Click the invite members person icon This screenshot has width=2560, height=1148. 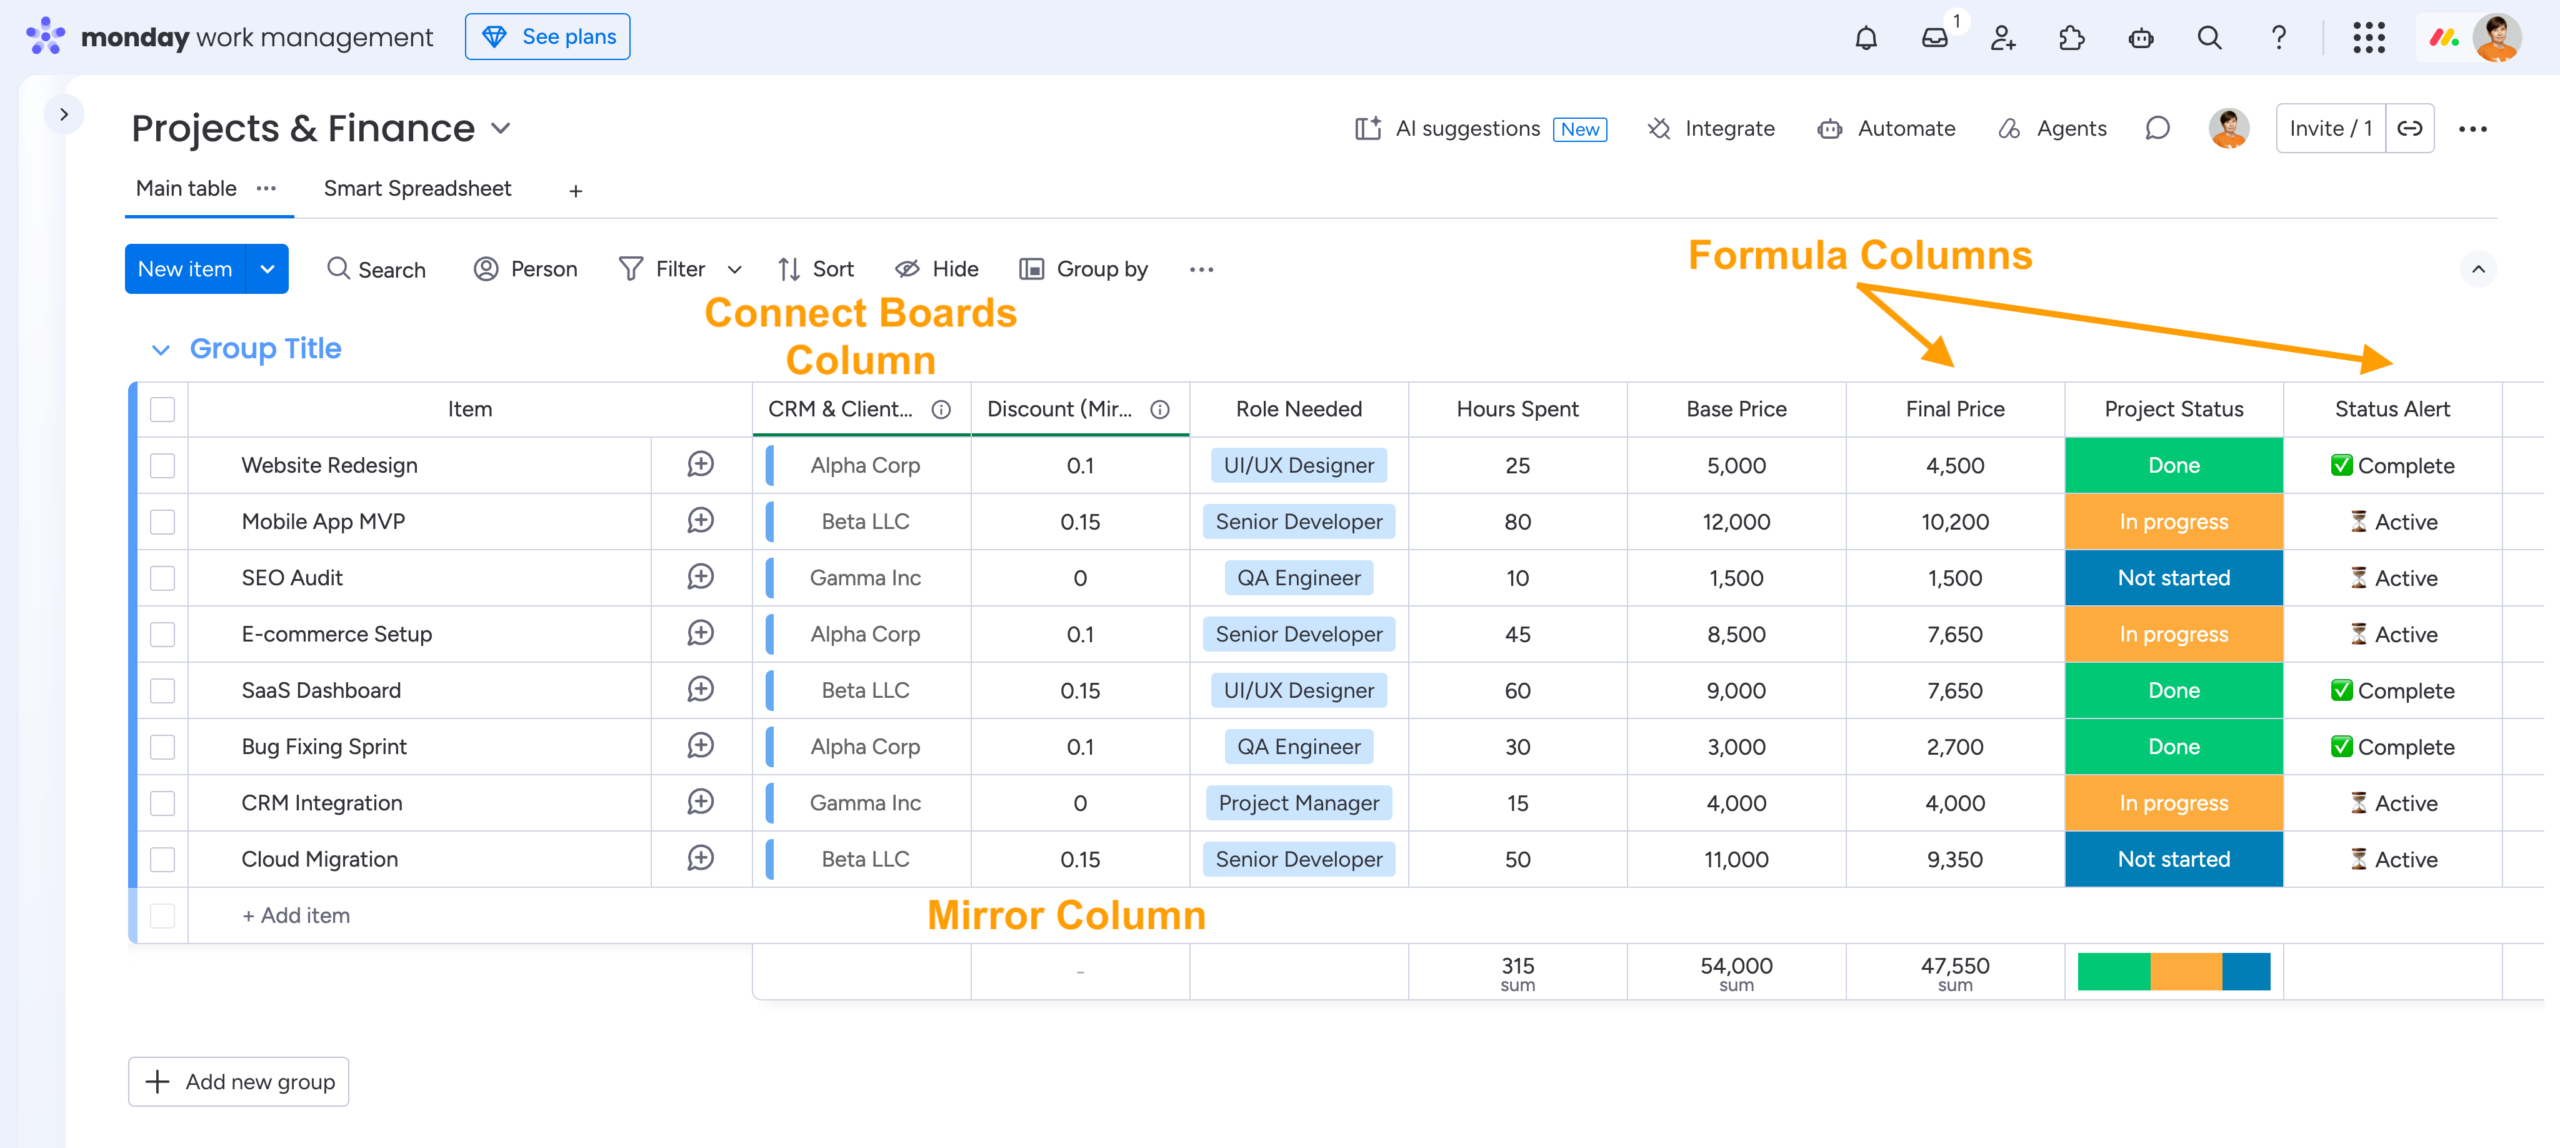2003,38
